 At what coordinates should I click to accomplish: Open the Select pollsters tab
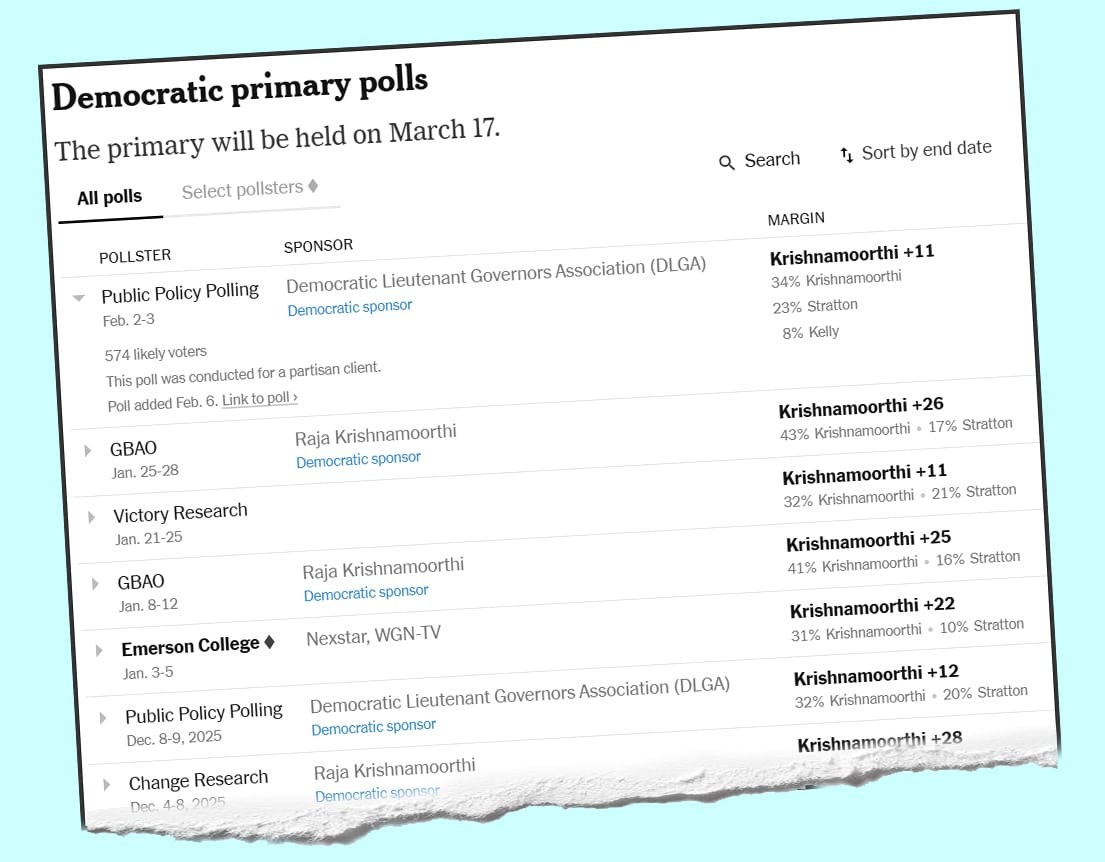242,190
